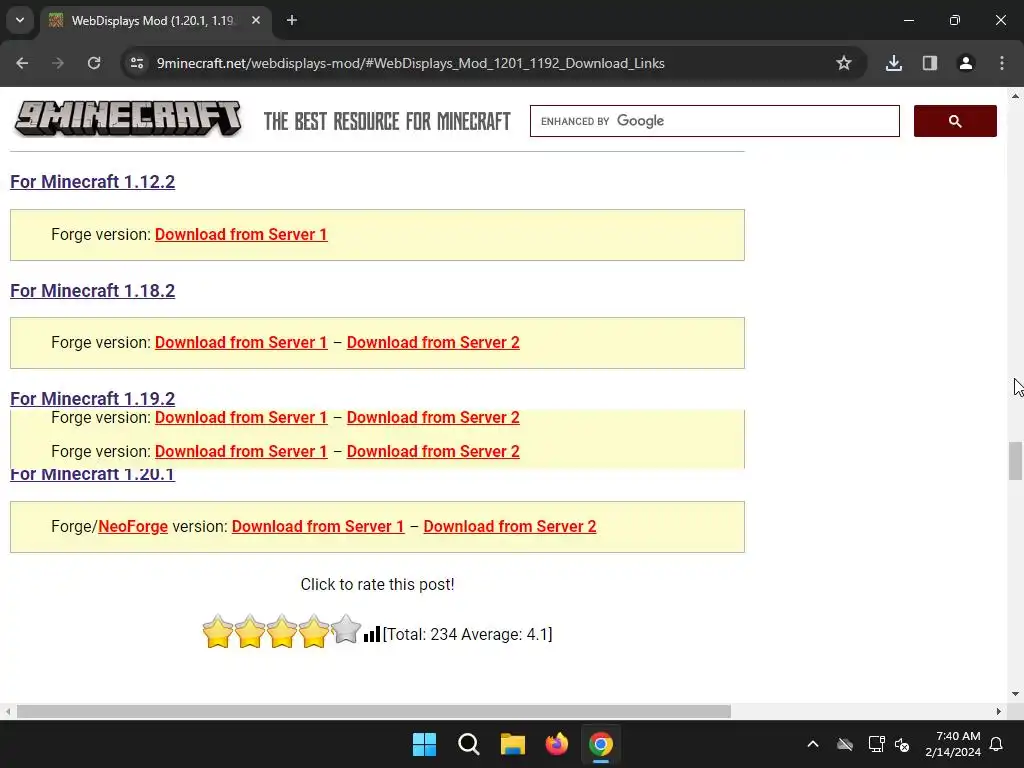Reload the current page
The width and height of the screenshot is (1024, 768).
click(94, 63)
